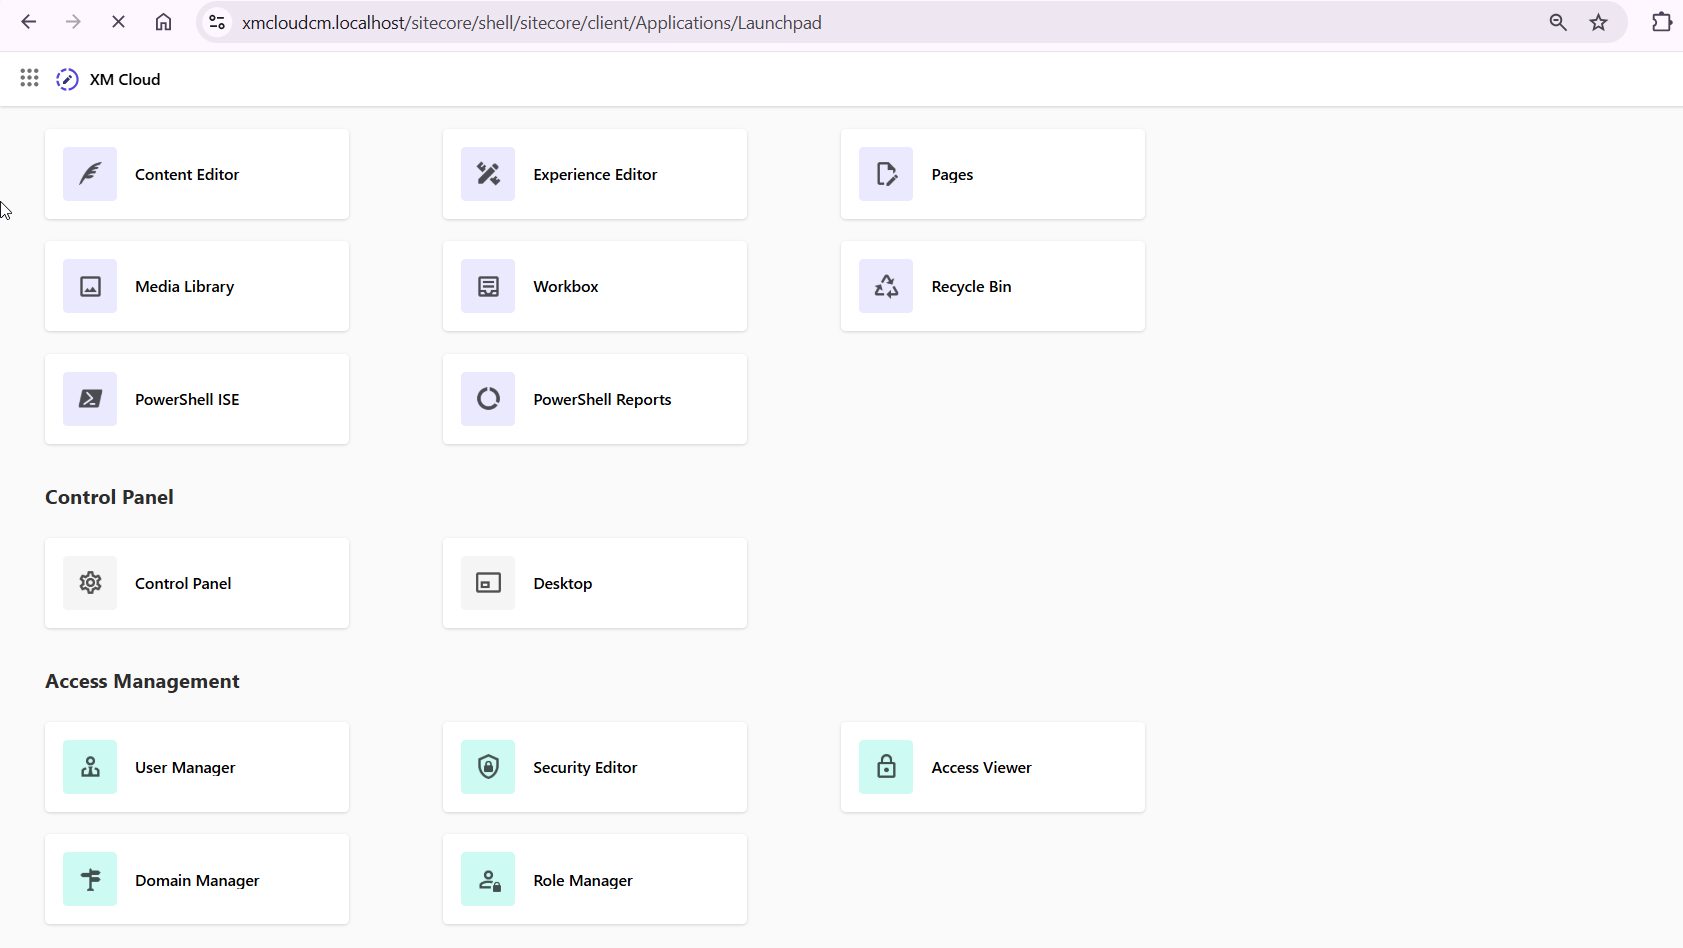
Task: Go forward in the browser
Action: click(73, 22)
